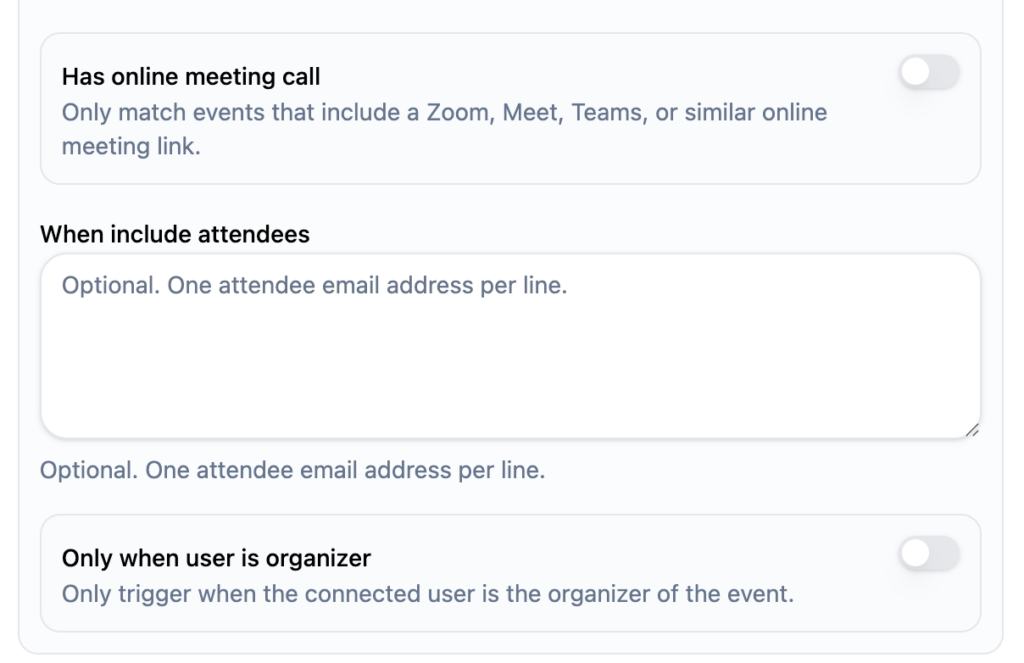1024x663 pixels.
Task: Turn on Only when user is organizer switch
Action: click(x=929, y=554)
